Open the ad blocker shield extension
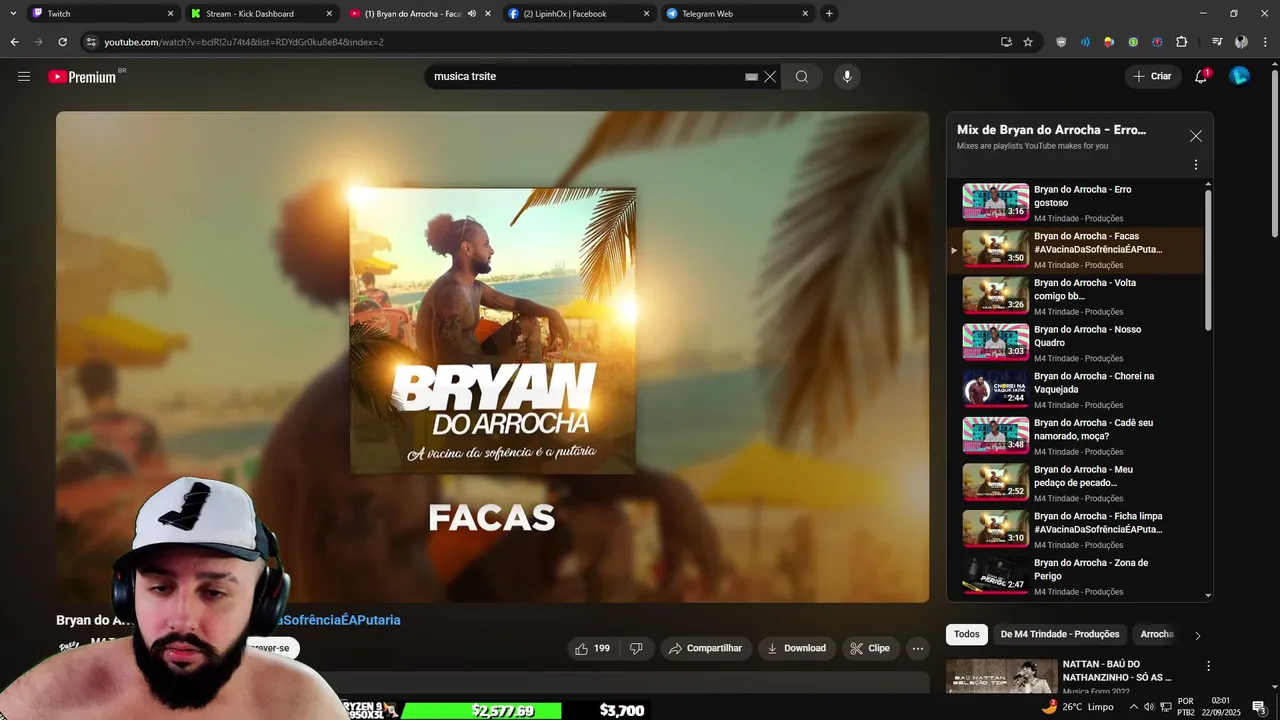Viewport: 1280px width, 720px height. pyautogui.click(x=1061, y=42)
